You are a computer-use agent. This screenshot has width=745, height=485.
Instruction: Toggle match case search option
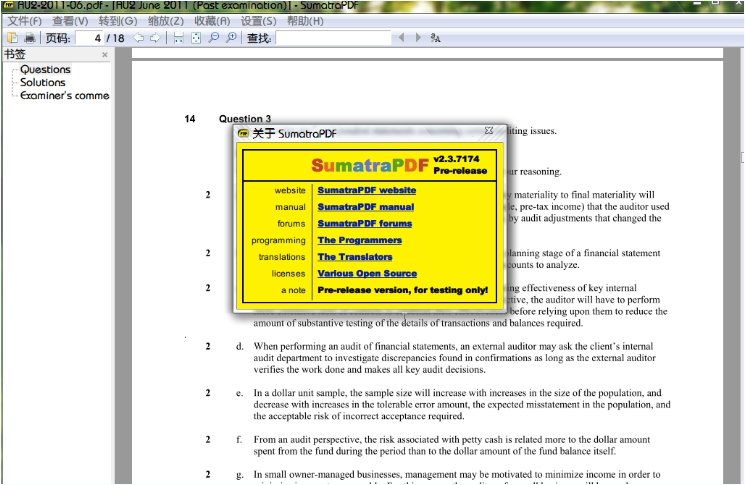[435, 38]
